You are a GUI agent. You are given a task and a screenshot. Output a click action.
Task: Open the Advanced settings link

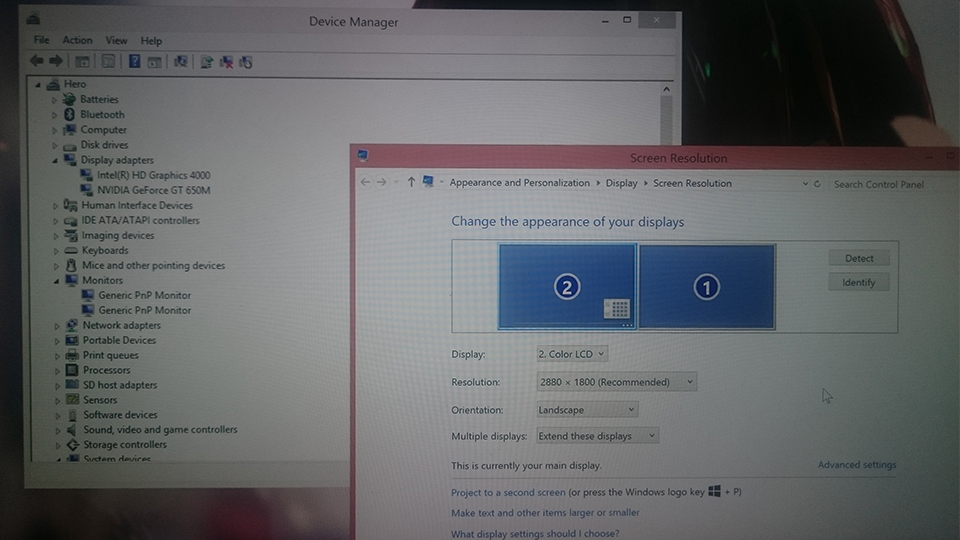click(857, 465)
